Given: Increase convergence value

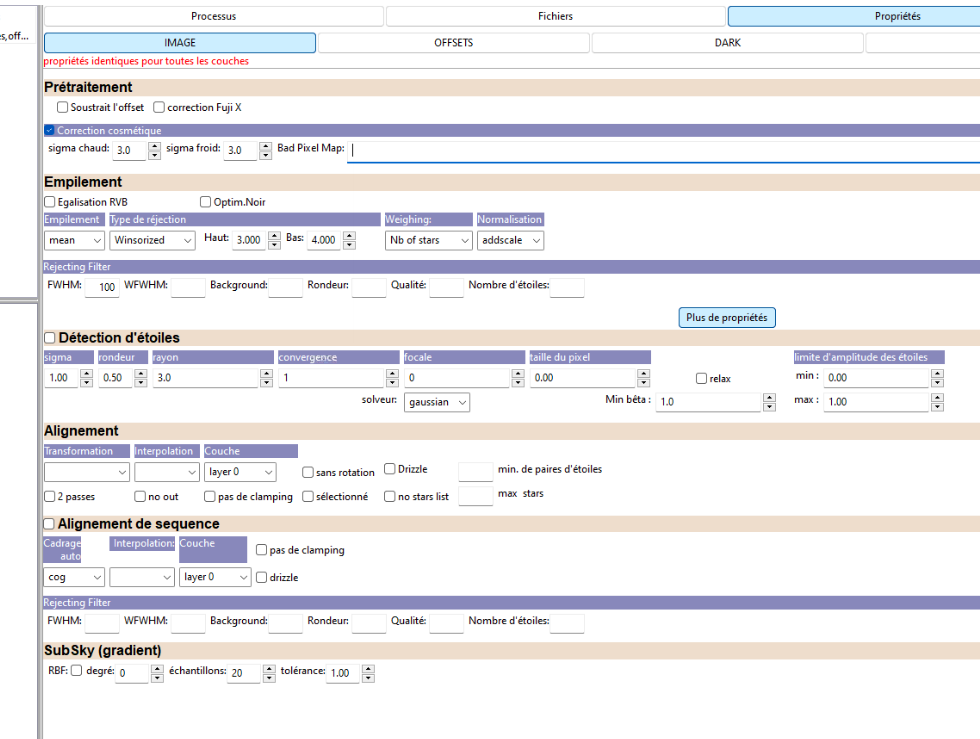Looking at the screenshot, I should 392,373.
